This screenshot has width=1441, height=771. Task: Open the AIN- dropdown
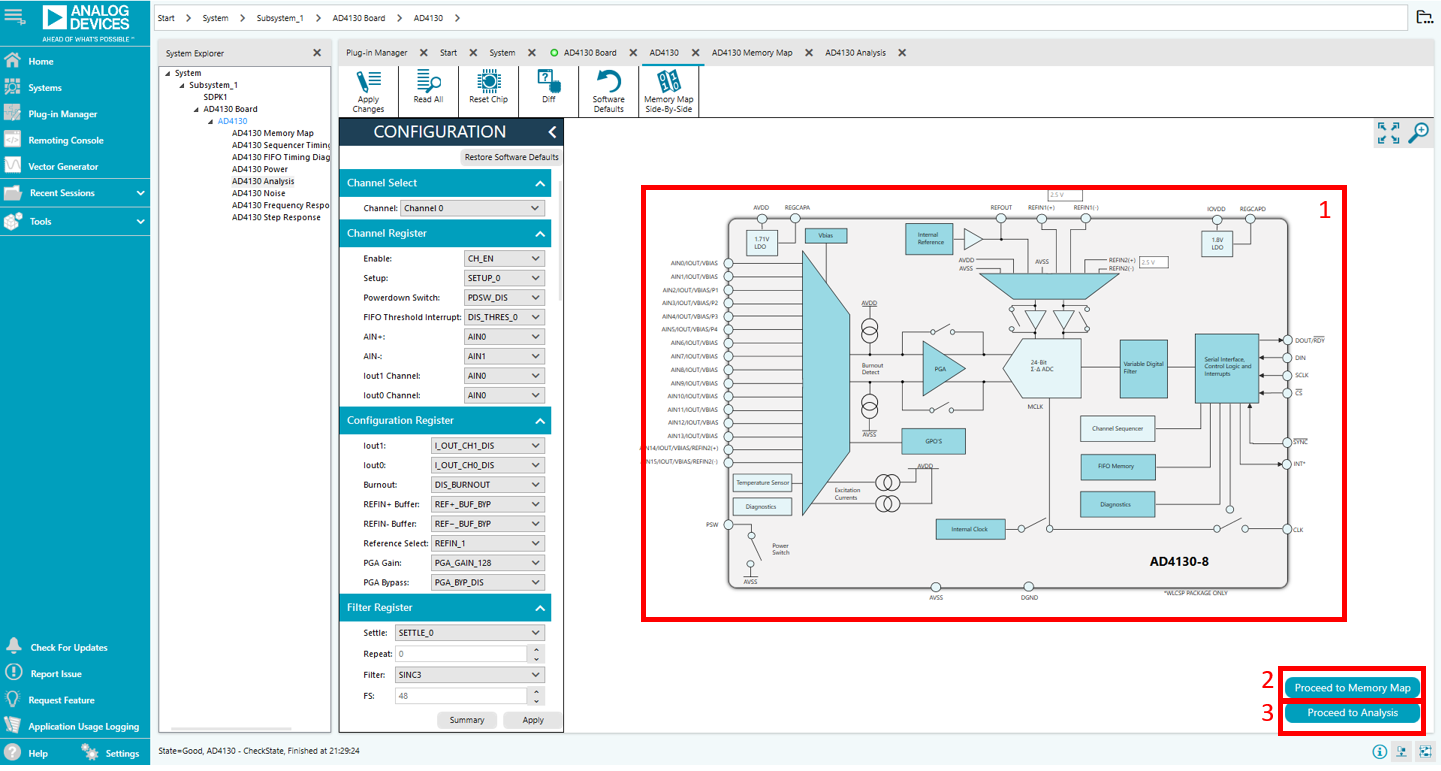(x=504, y=357)
